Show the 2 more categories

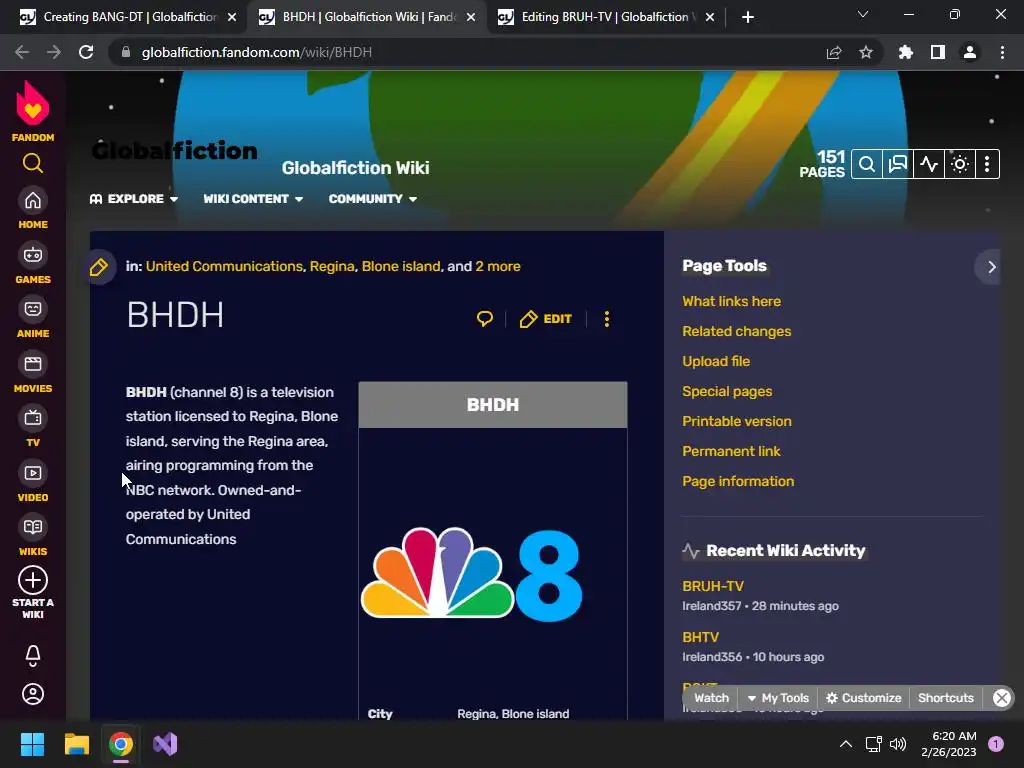coord(498,266)
